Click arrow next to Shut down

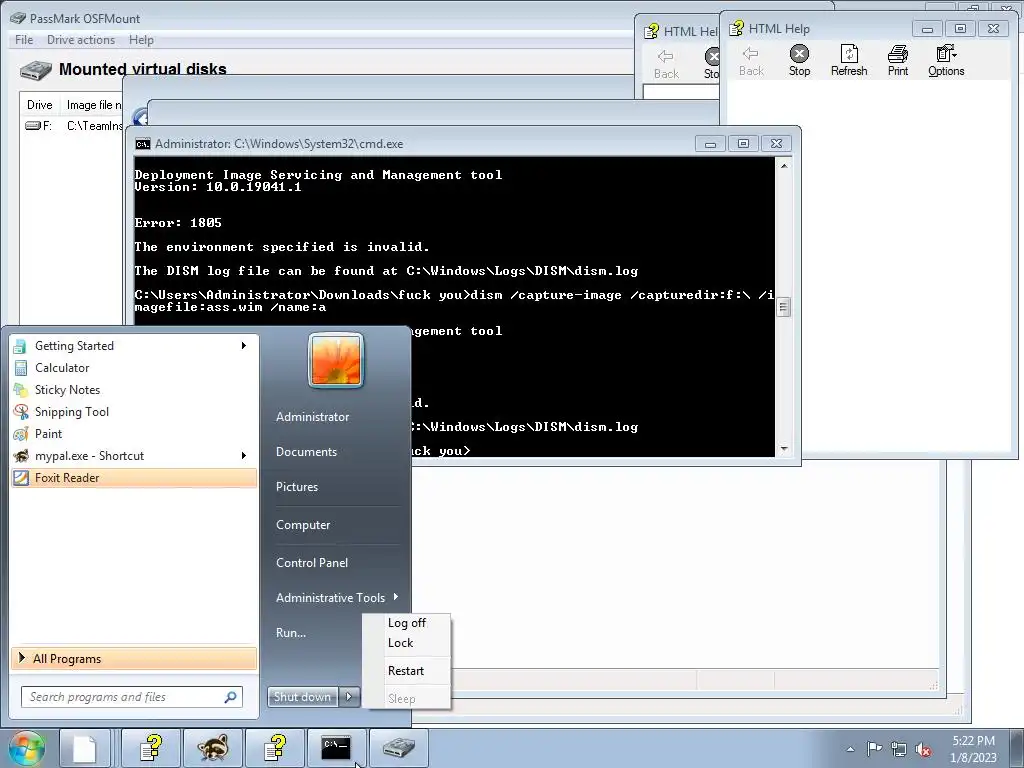pos(349,697)
